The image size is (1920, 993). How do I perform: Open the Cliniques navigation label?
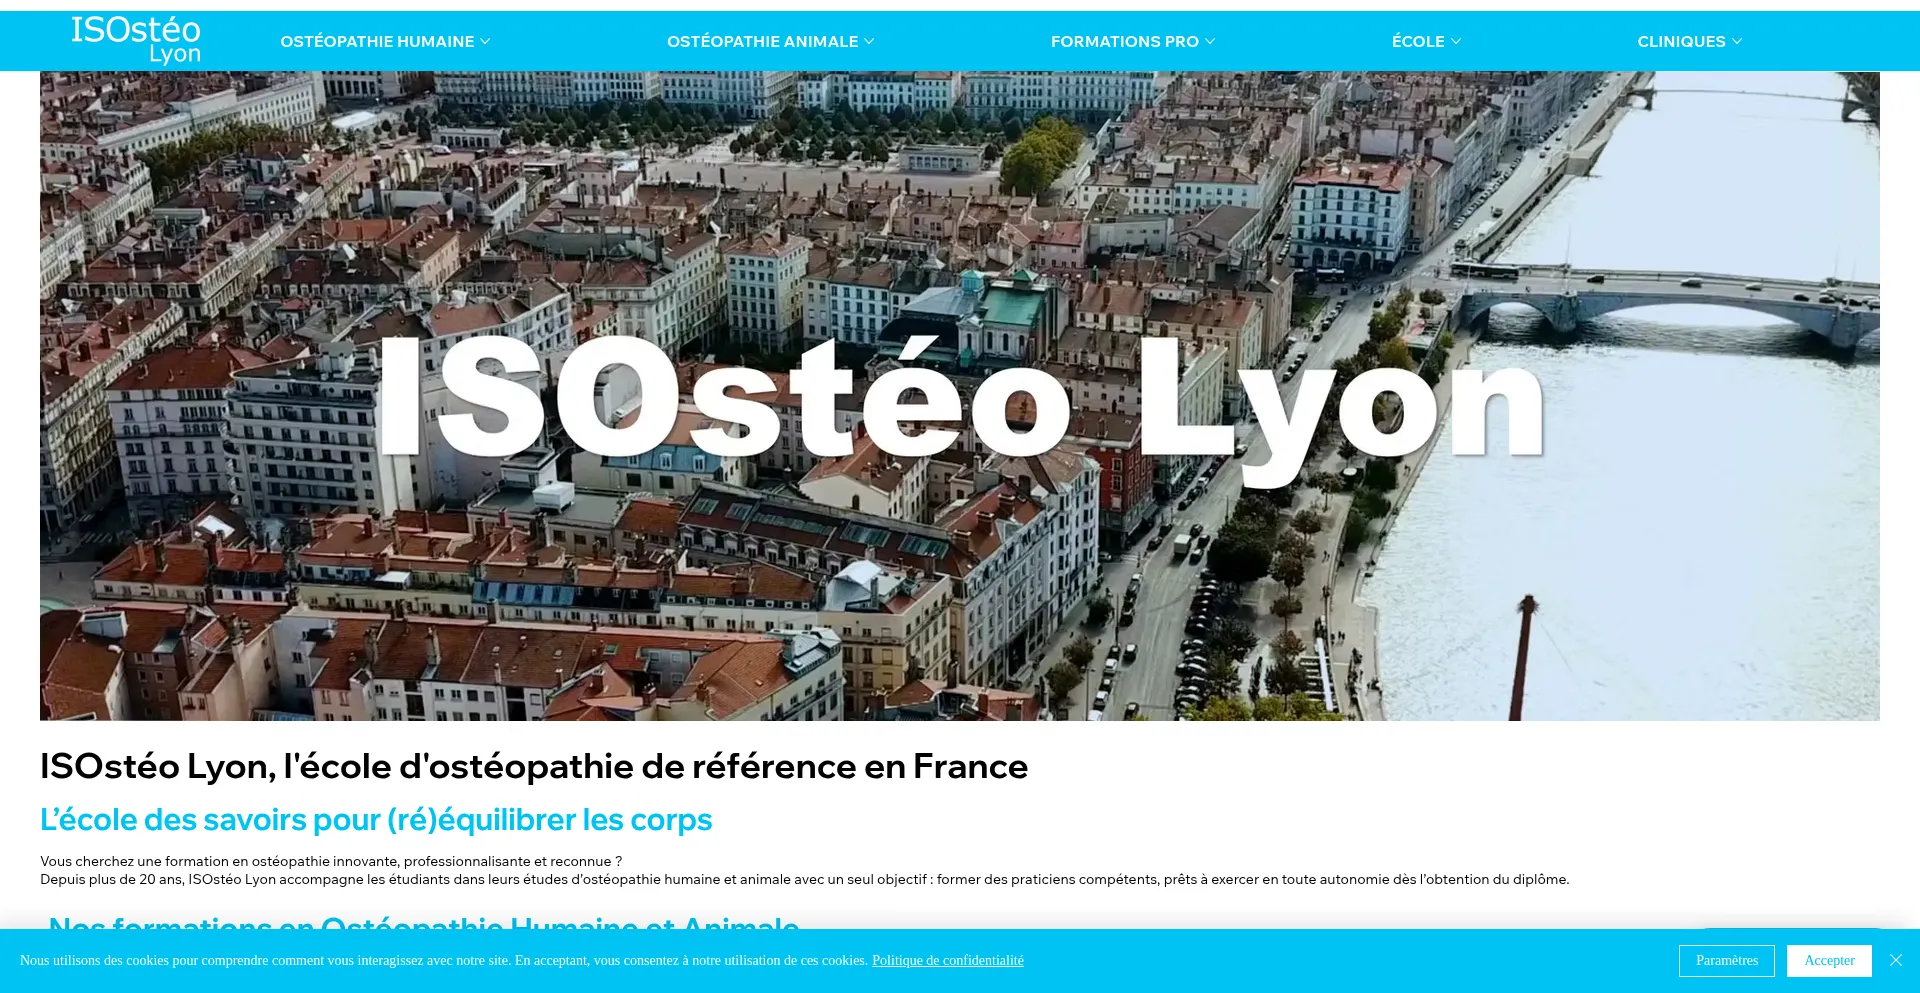point(1680,42)
